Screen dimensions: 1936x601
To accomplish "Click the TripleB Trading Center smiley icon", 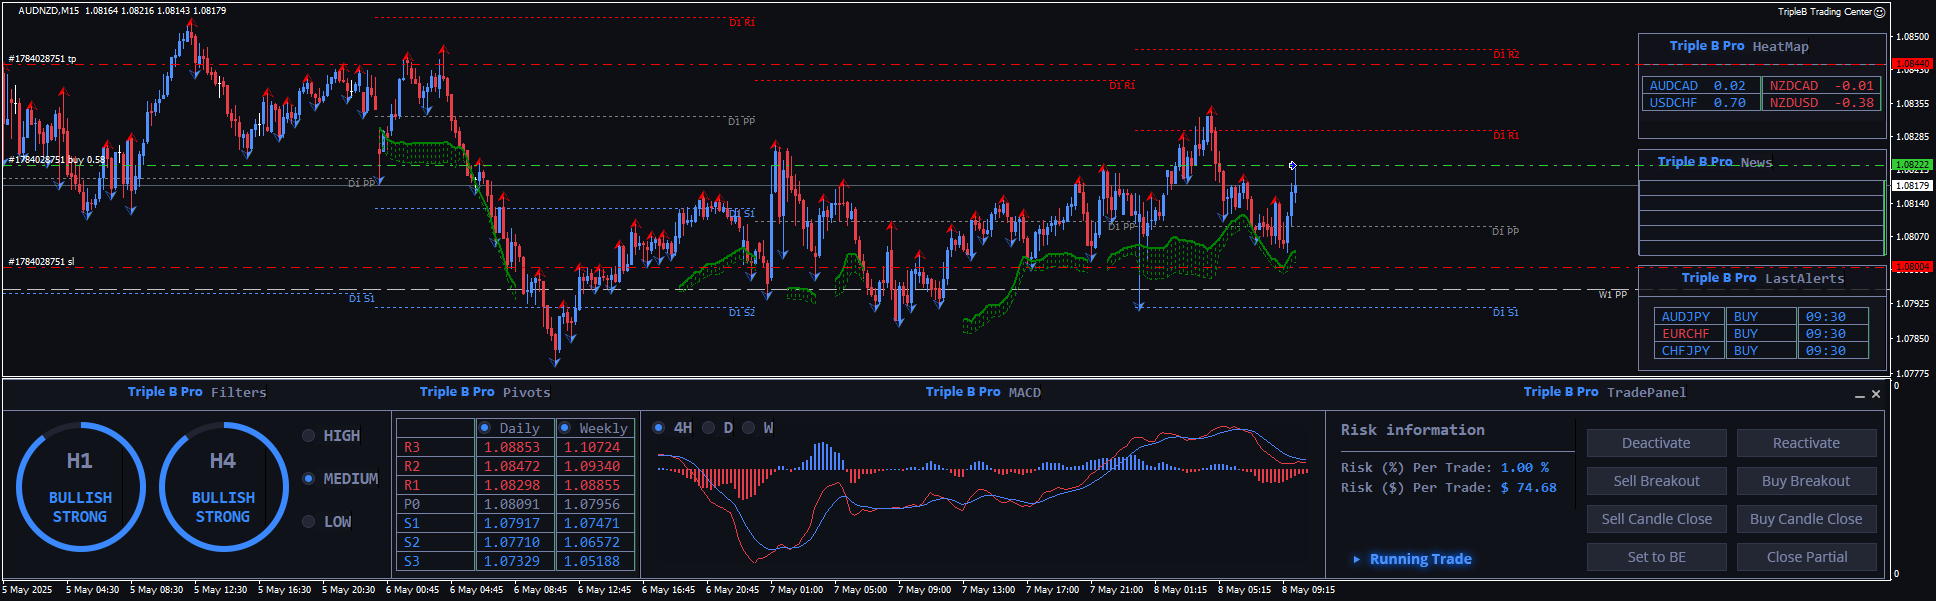I will (1879, 12).
